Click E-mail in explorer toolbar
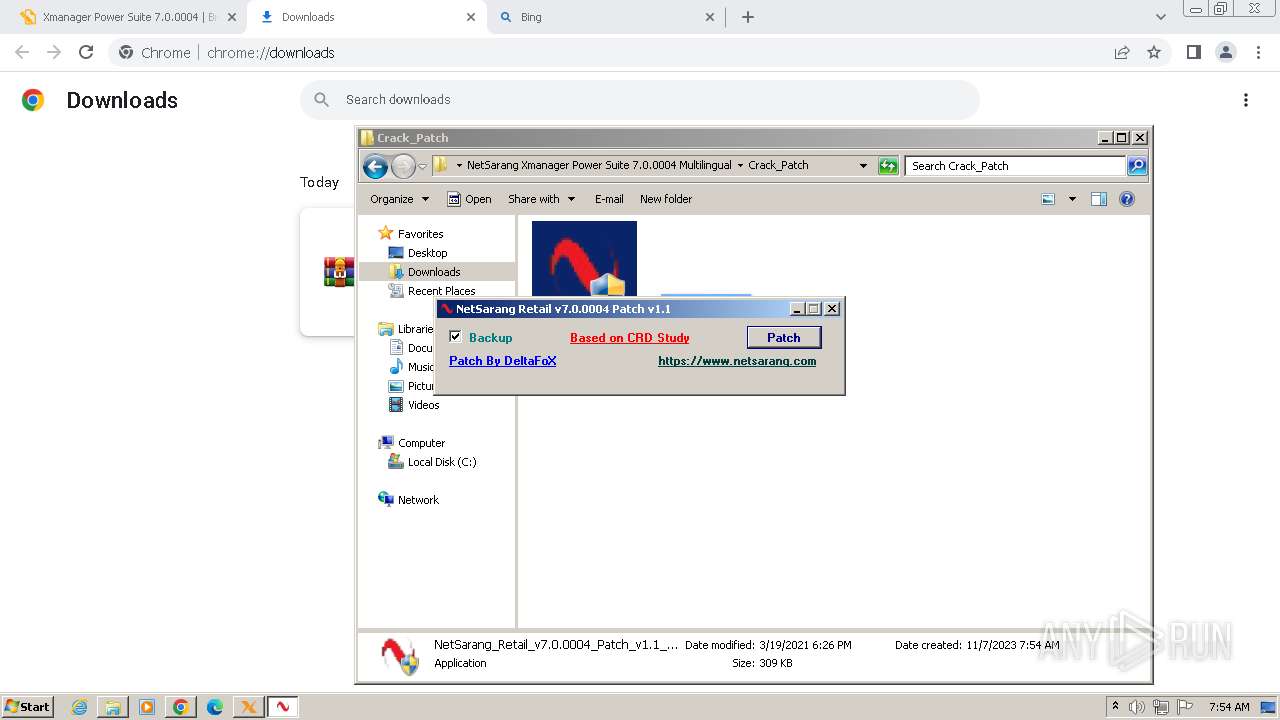This screenshot has width=1280, height=720. 609,199
